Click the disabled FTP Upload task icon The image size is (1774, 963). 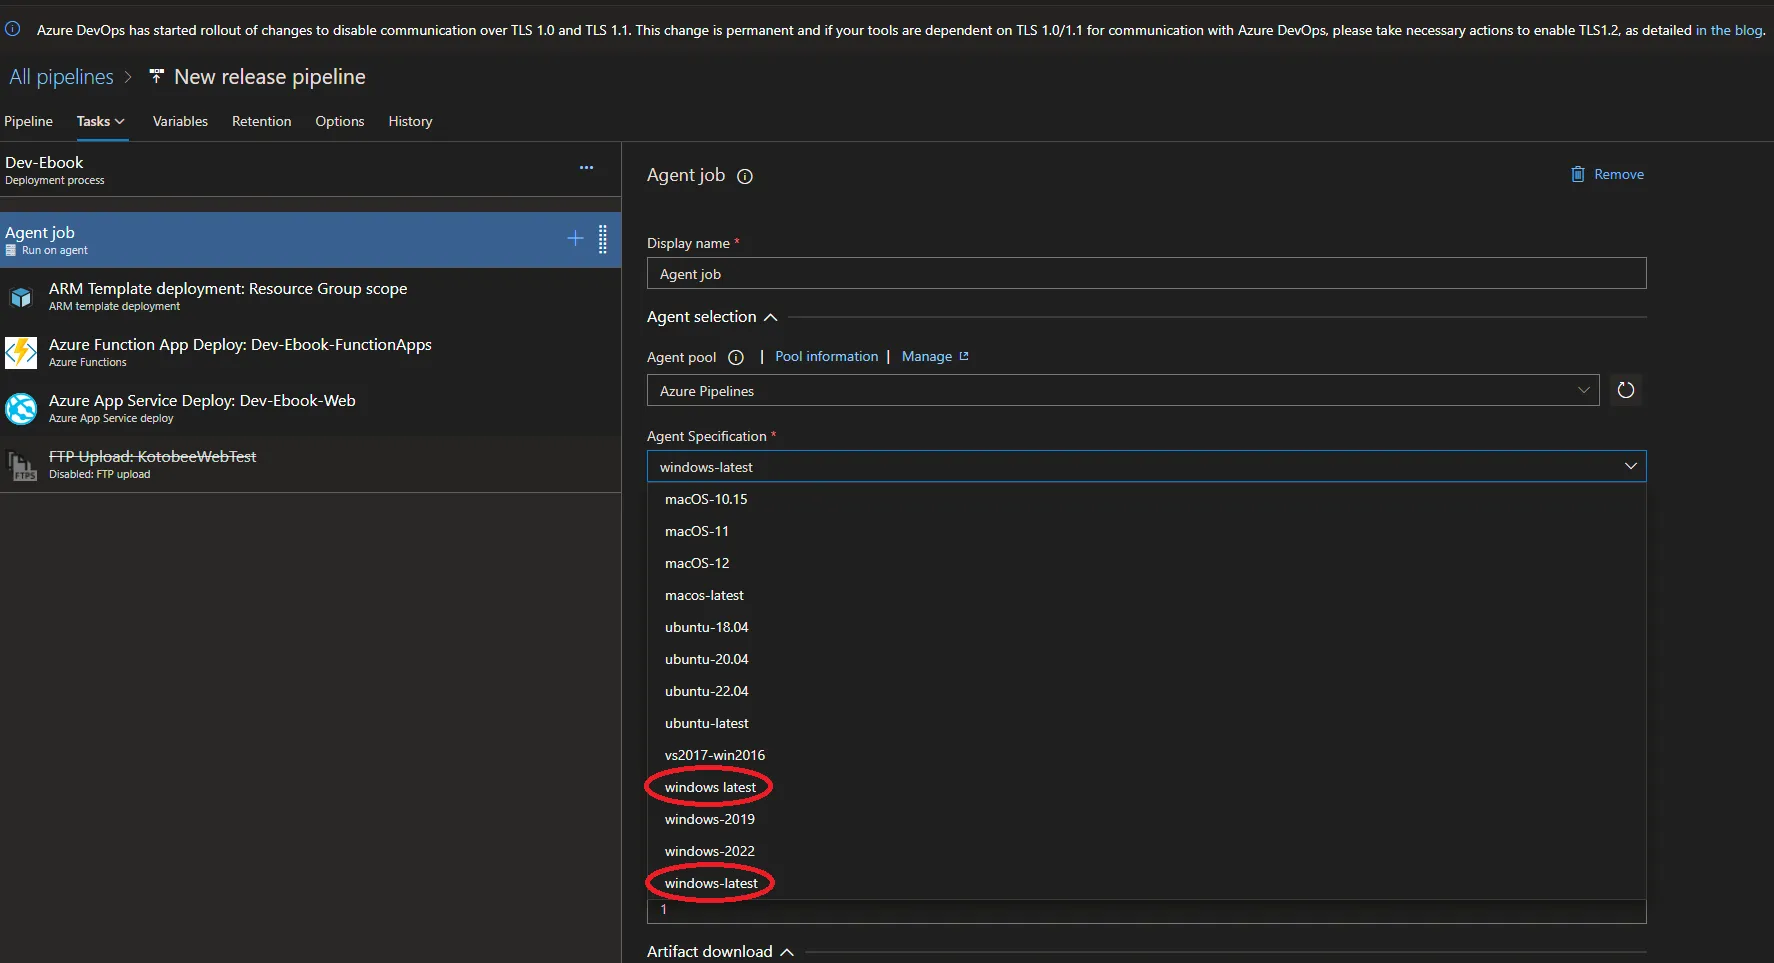tap(21, 465)
